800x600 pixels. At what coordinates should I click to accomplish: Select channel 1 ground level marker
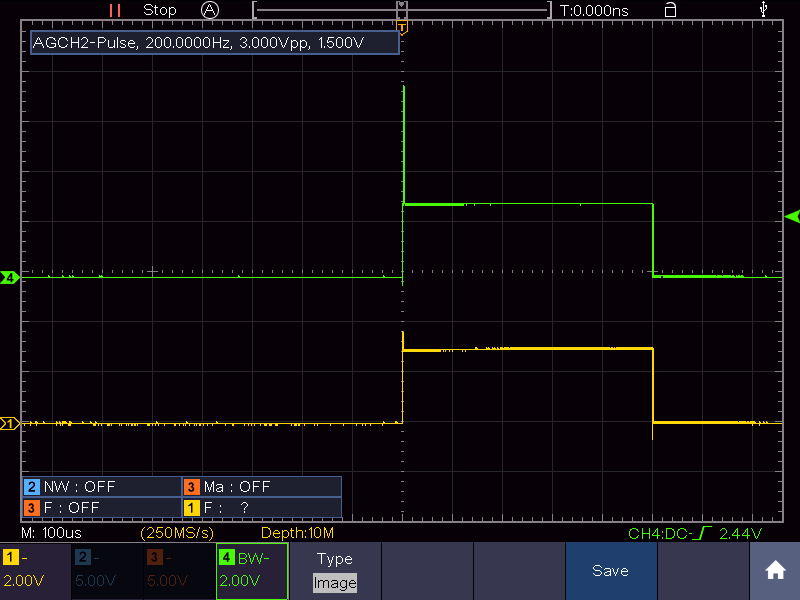click(10, 423)
